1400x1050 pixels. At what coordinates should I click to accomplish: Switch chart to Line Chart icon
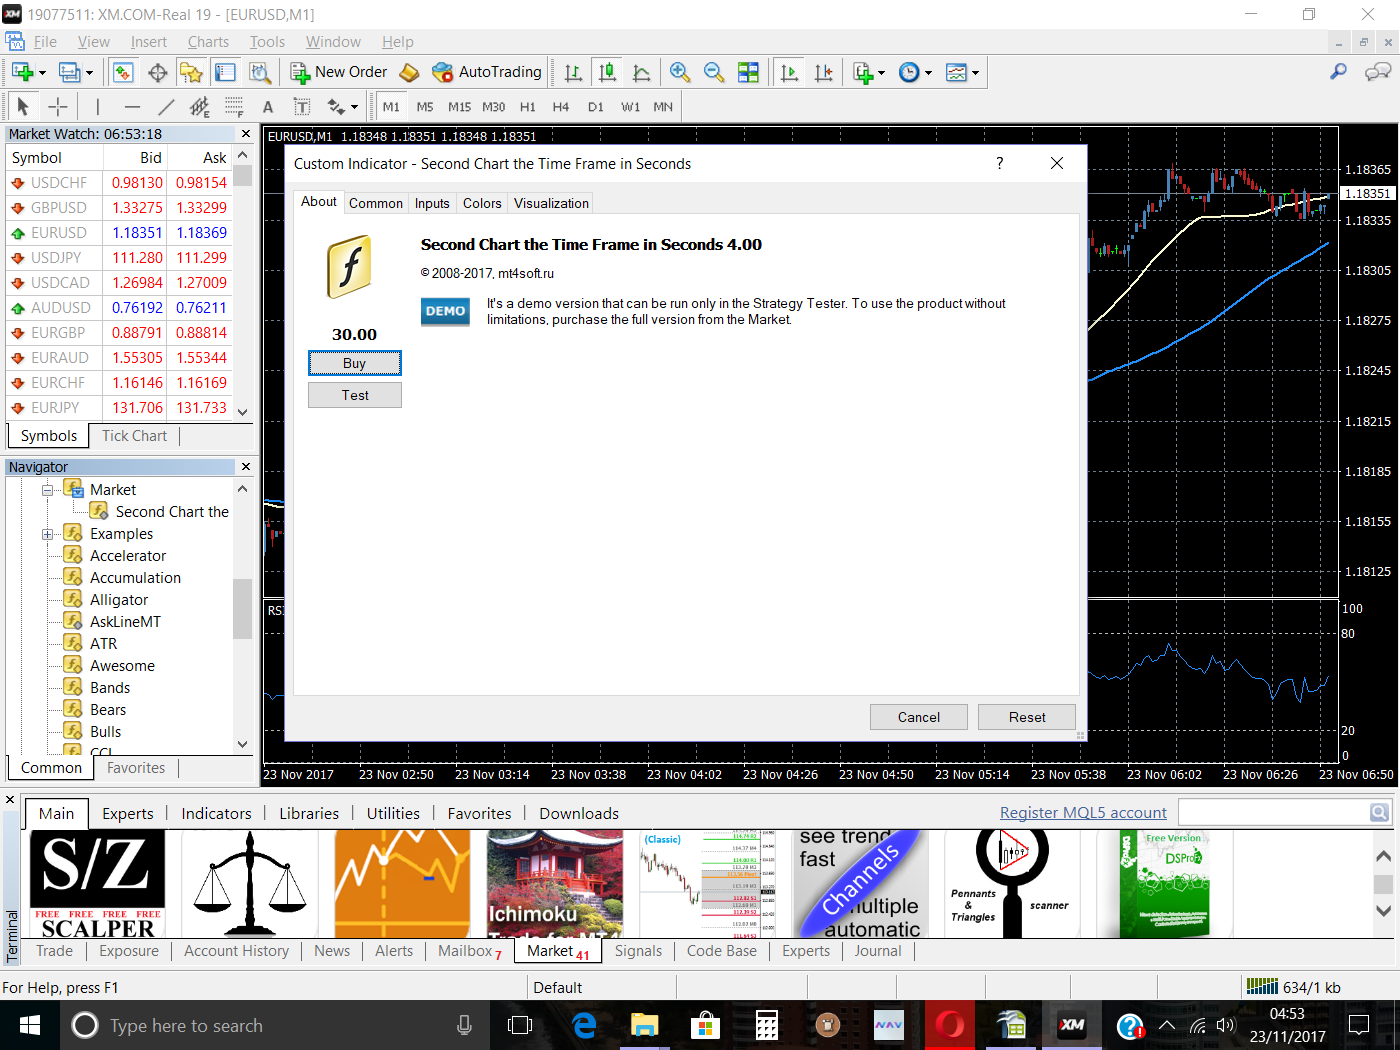(x=641, y=72)
